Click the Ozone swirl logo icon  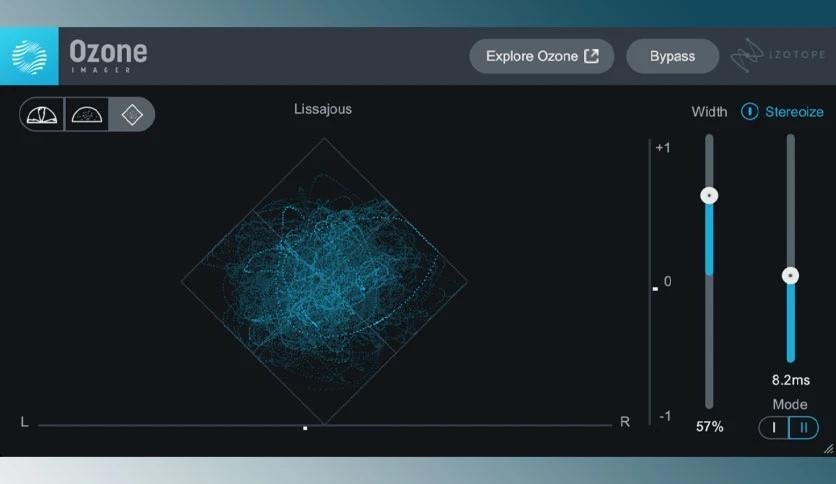click(x=29, y=56)
